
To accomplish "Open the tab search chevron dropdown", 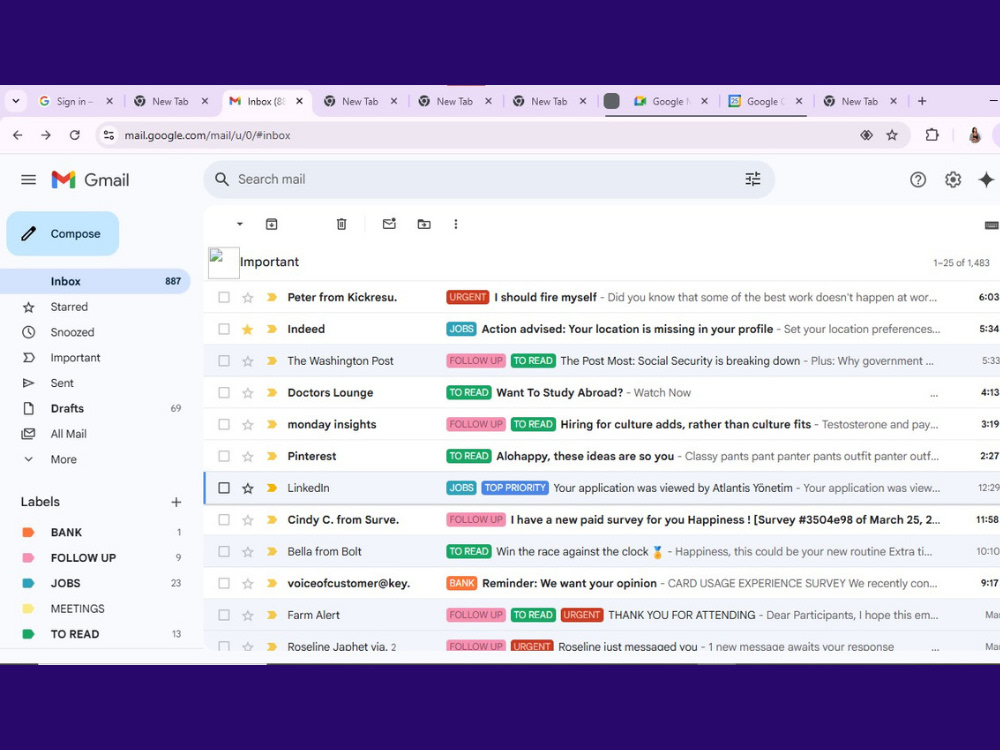I will pyautogui.click(x=16, y=101).
